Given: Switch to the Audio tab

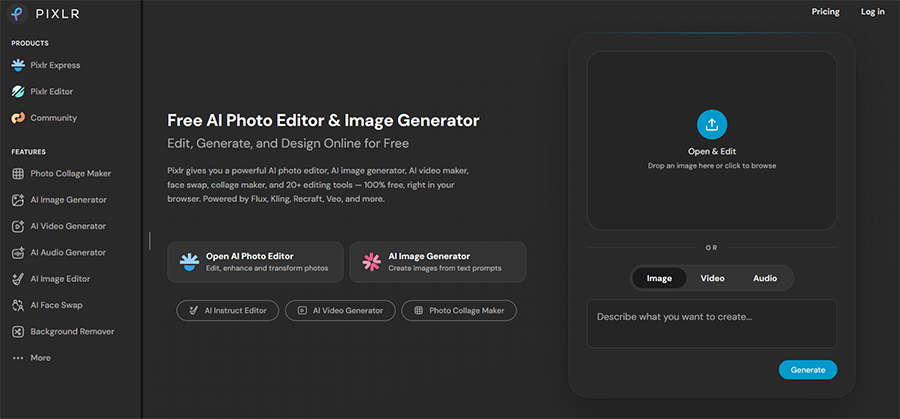Looking at the screenshot, I should coord(765,278).
